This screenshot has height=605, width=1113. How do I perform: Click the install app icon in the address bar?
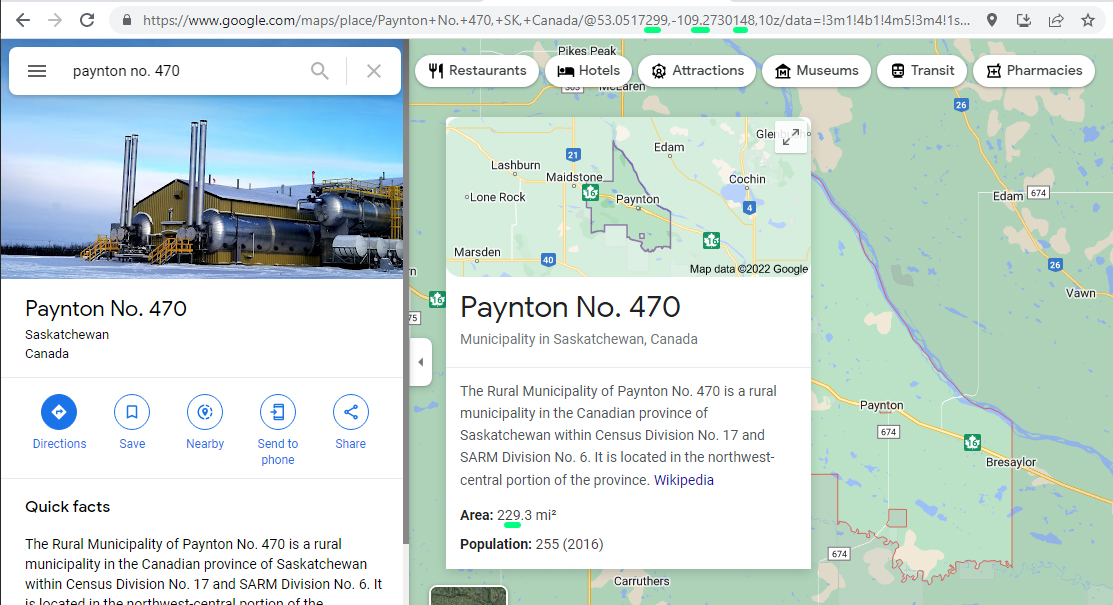point(1024,20)
